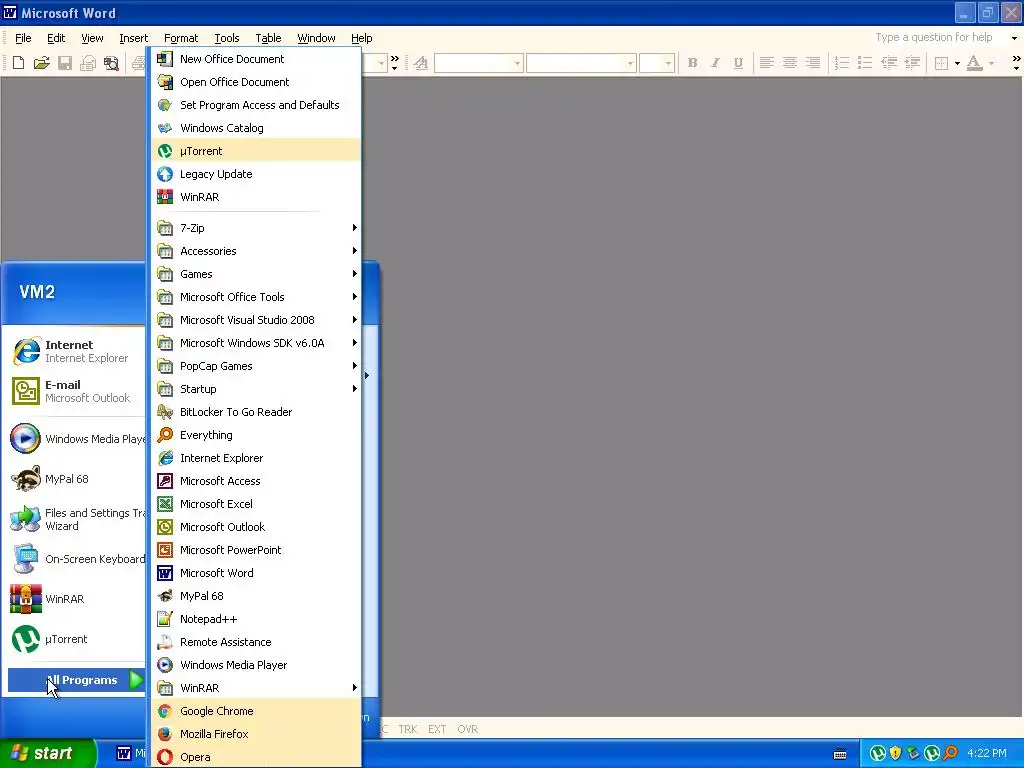Launch Mozilla Firefox from programs list
The image size is (1024, 768).
point(256,734)
